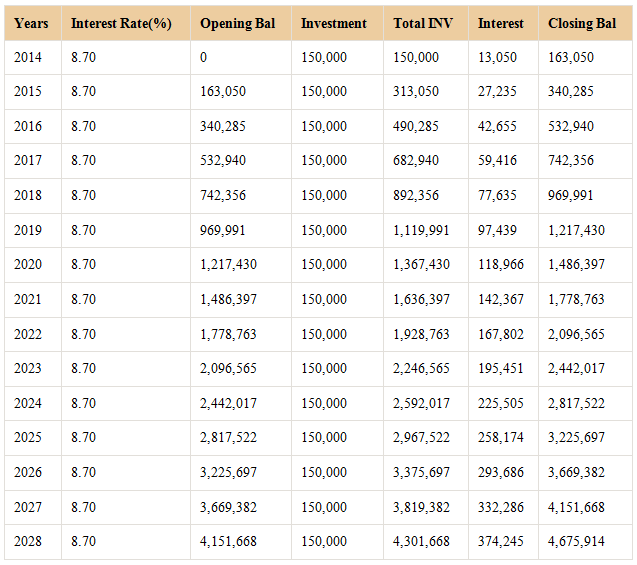637x565 pixels.
Task: Click the 2018 interest rate cell
Action: 84,196
